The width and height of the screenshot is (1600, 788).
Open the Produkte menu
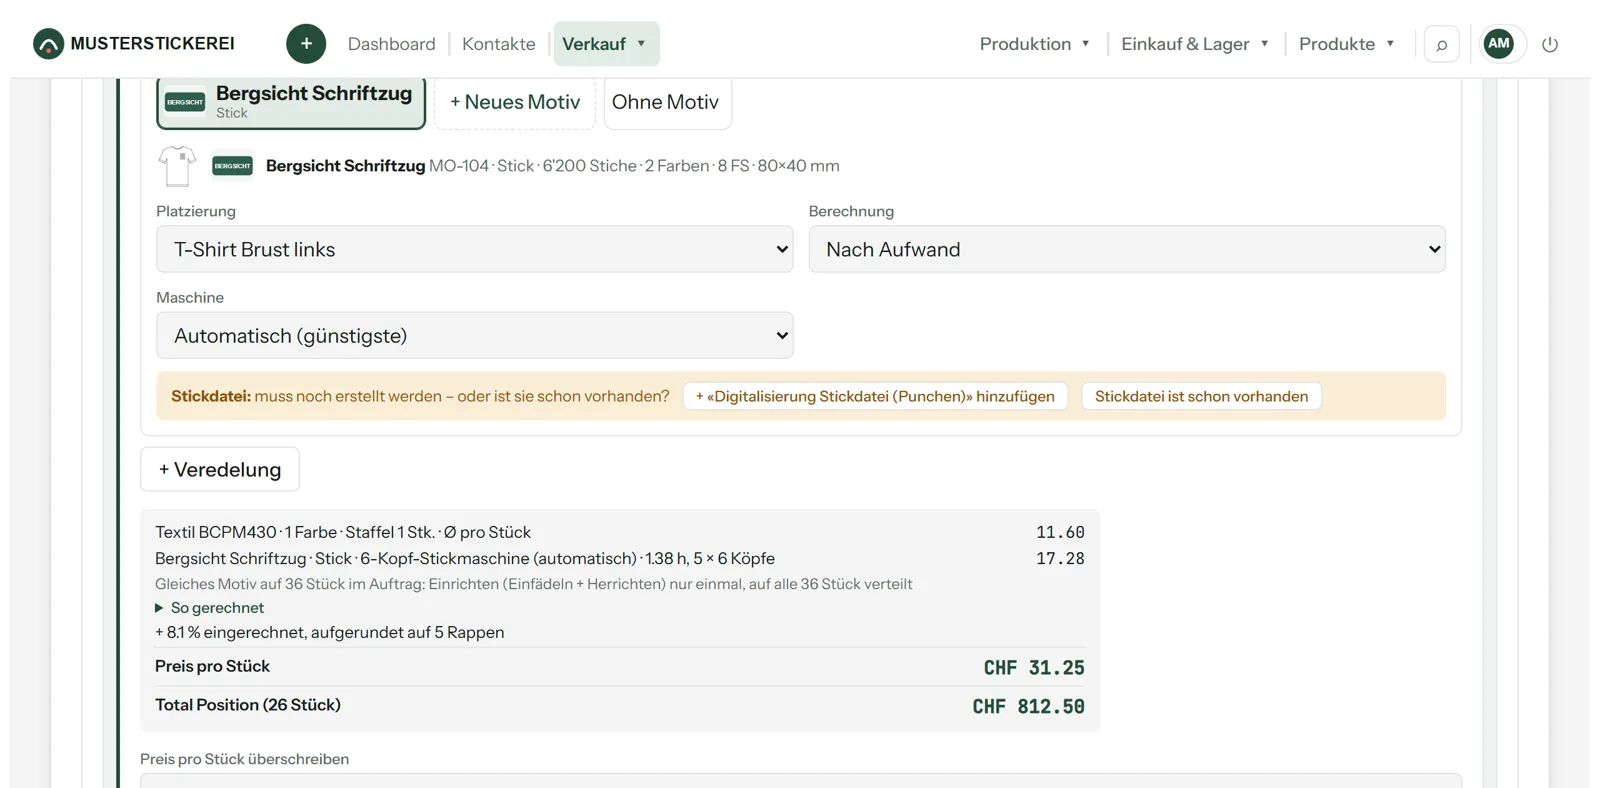1346,44
